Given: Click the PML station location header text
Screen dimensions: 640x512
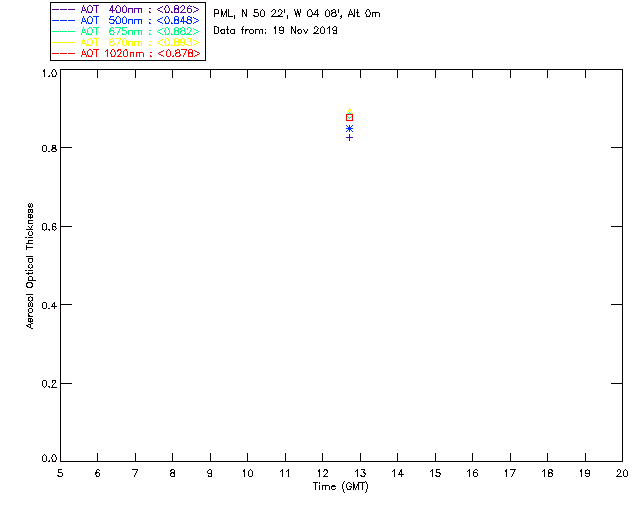Looking at the screenshot, I should point(297,14).
